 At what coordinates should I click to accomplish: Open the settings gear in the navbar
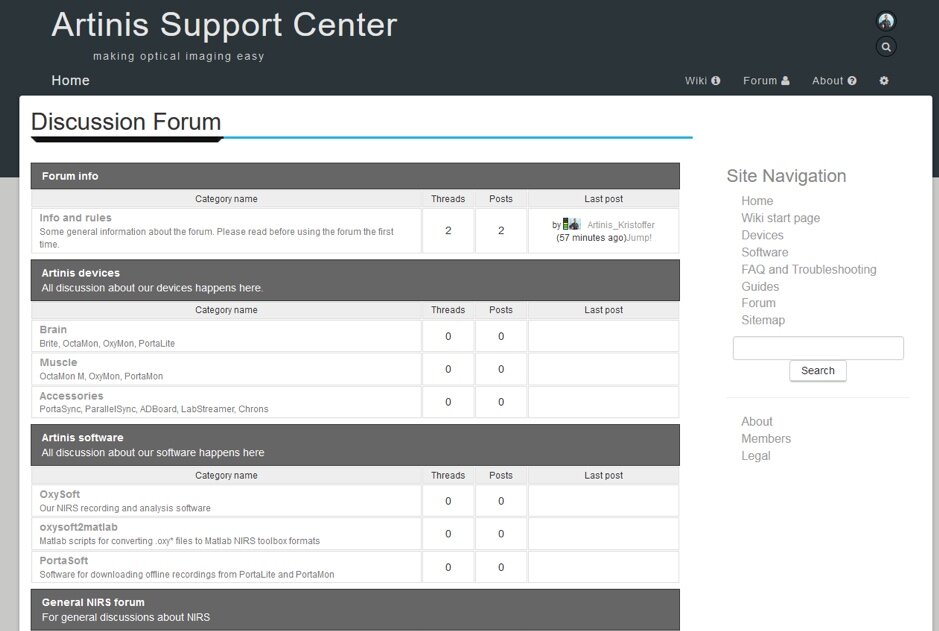[884, 81]
